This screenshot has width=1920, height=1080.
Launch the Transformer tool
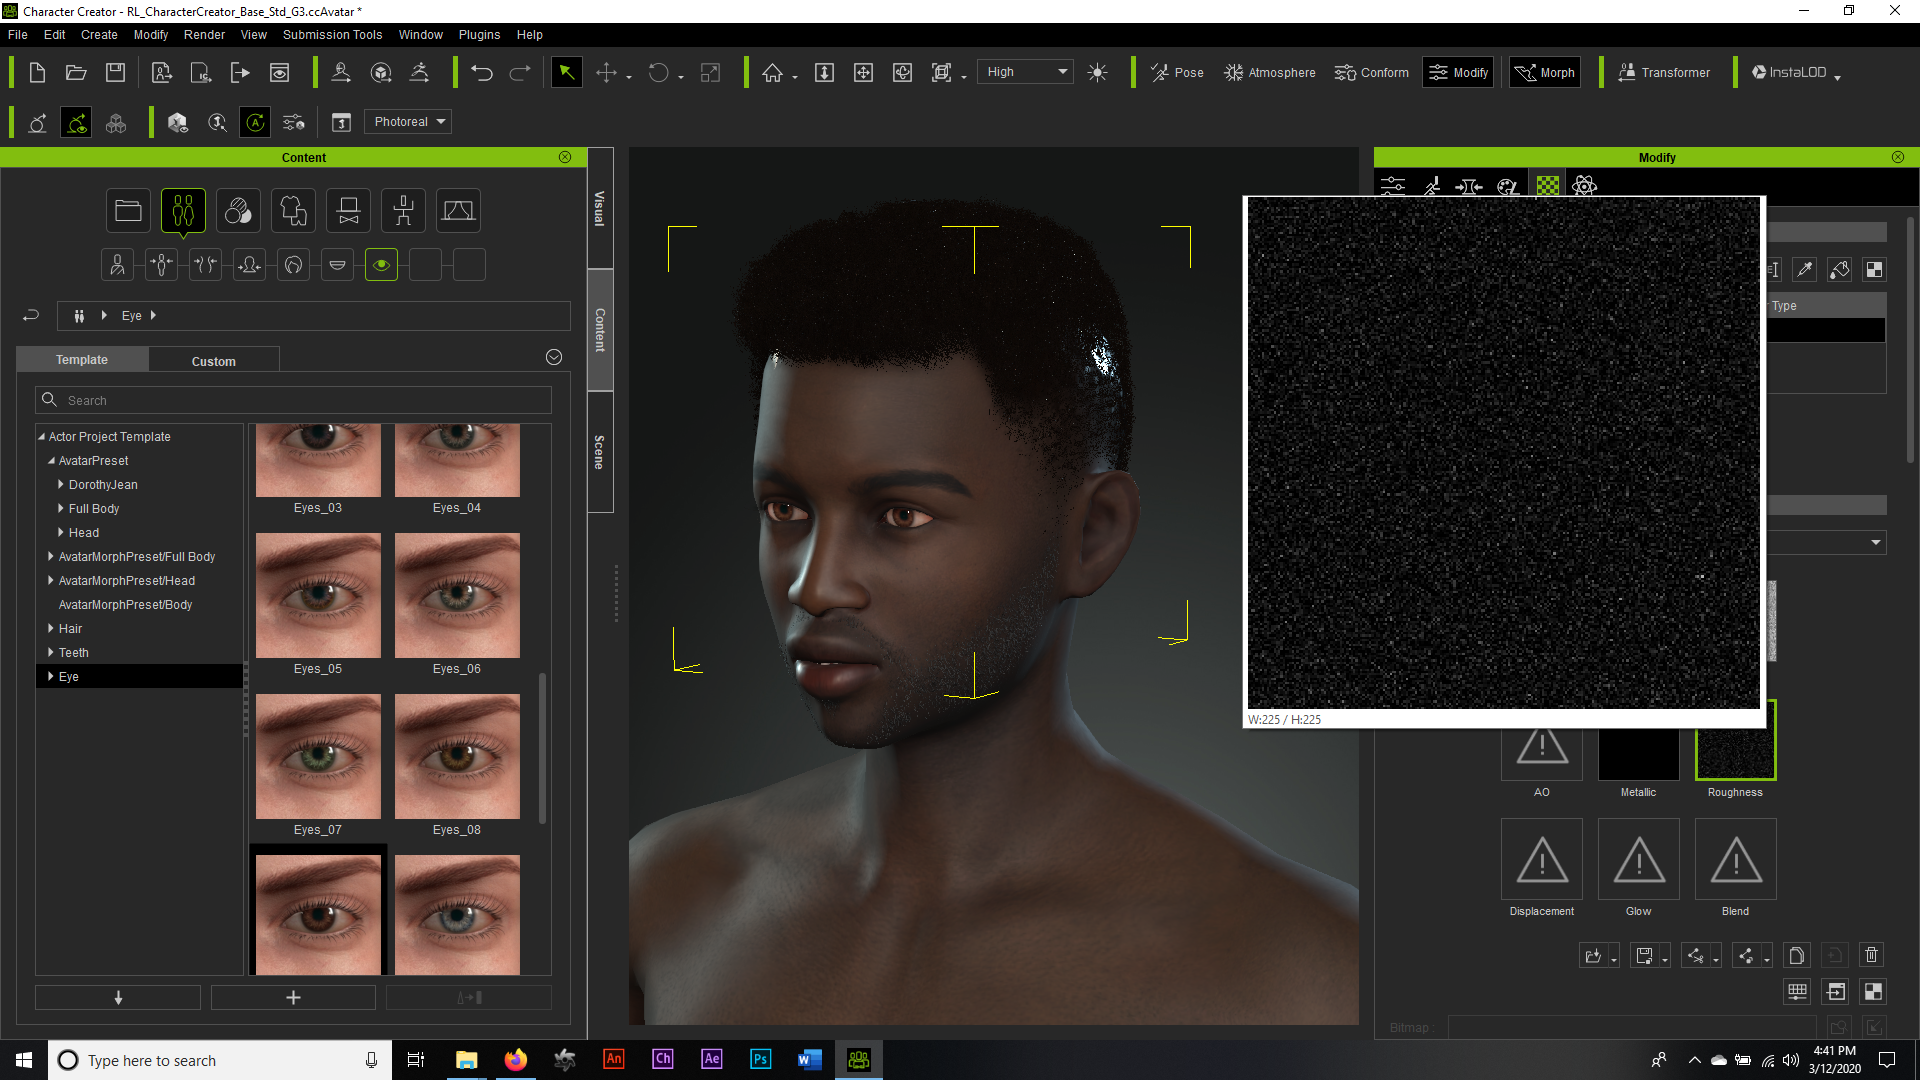point(1664,73)
